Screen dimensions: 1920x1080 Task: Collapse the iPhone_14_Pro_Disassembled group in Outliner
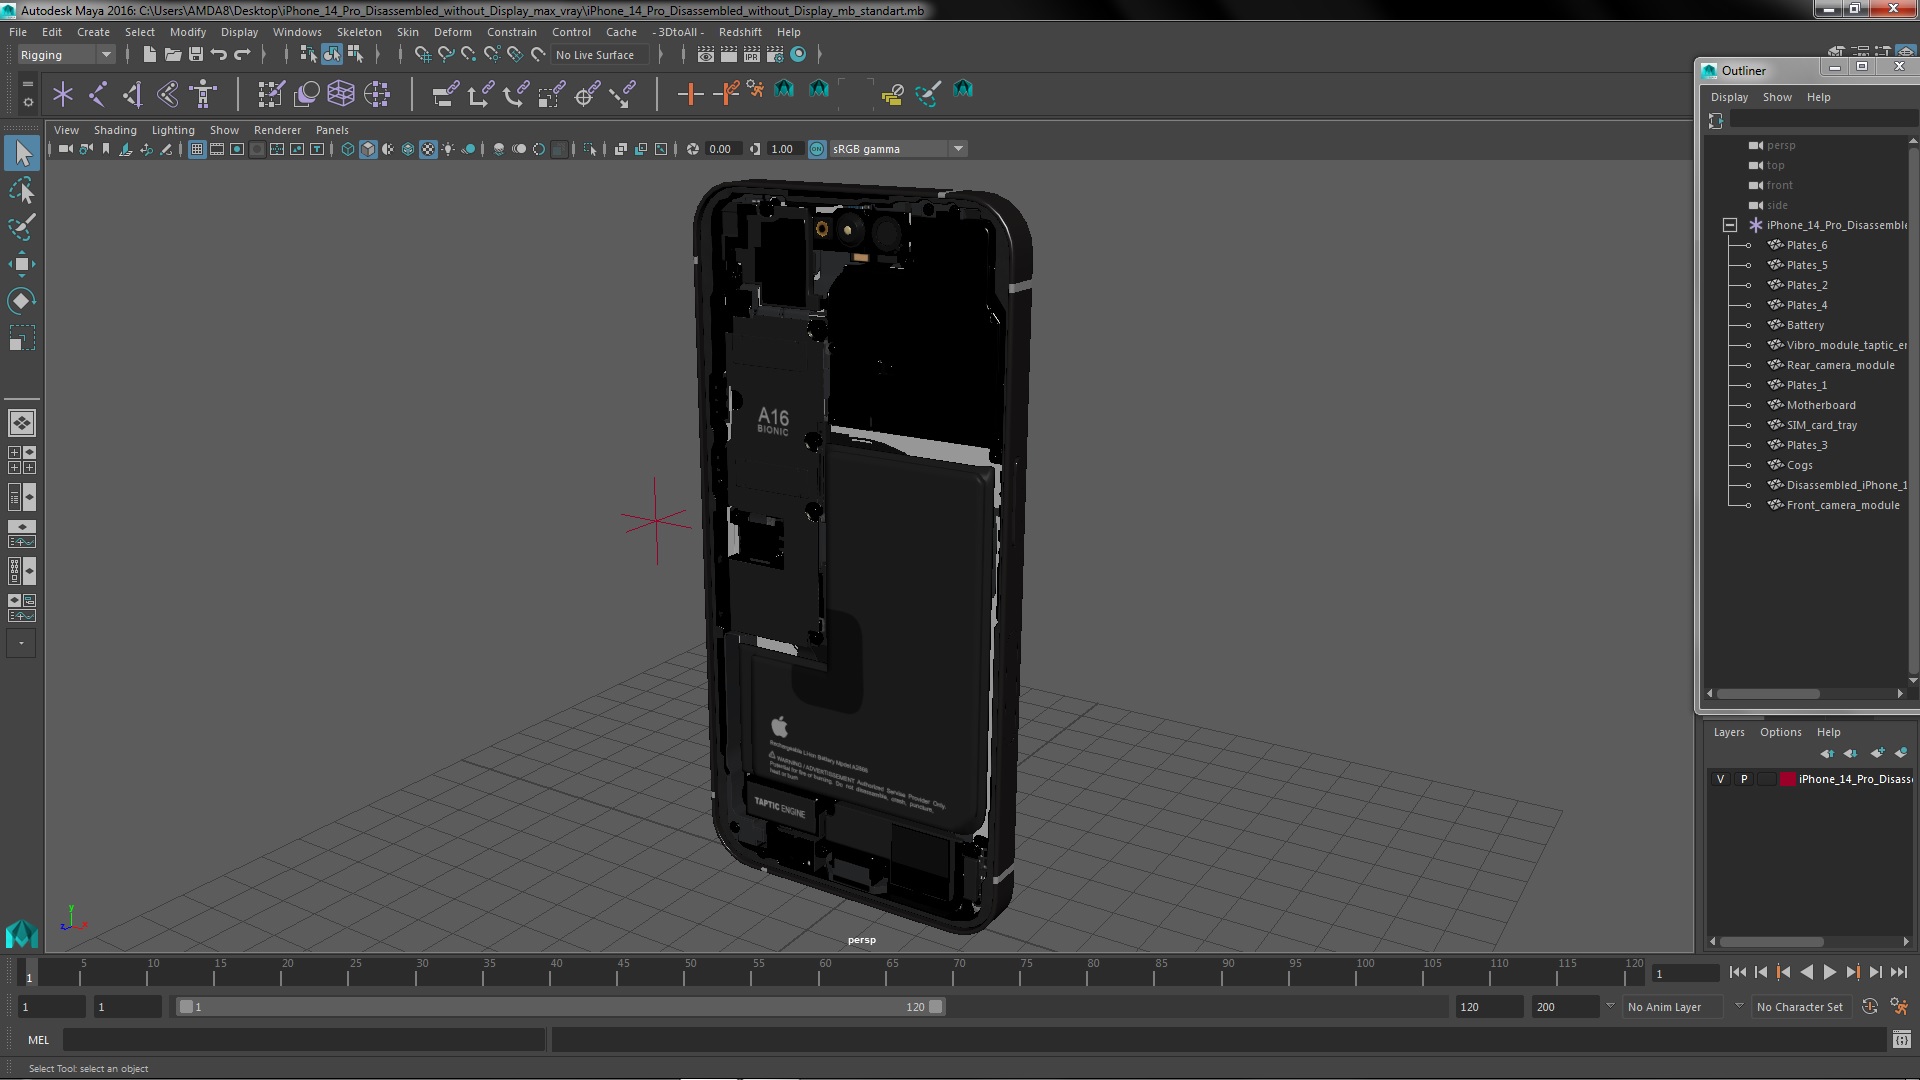[1729, 225]
